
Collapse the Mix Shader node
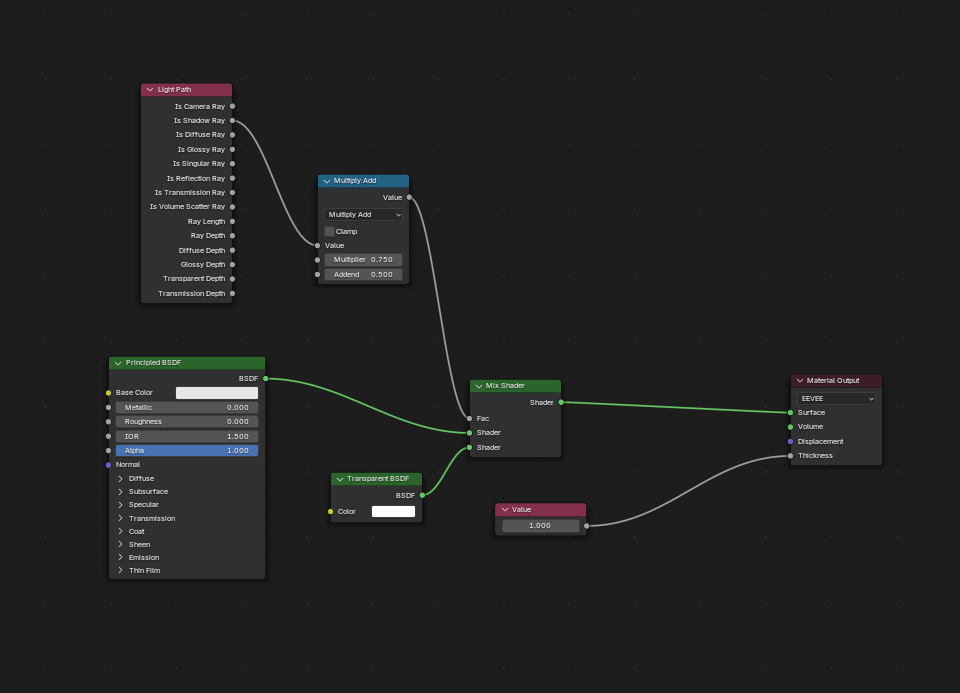click(x=479, y=386)
